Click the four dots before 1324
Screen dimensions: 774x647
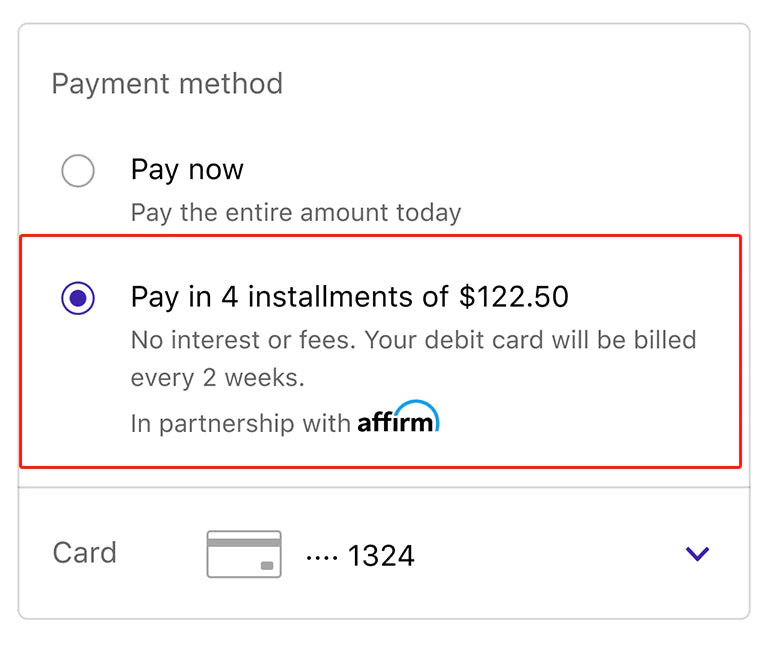(321, 555)
